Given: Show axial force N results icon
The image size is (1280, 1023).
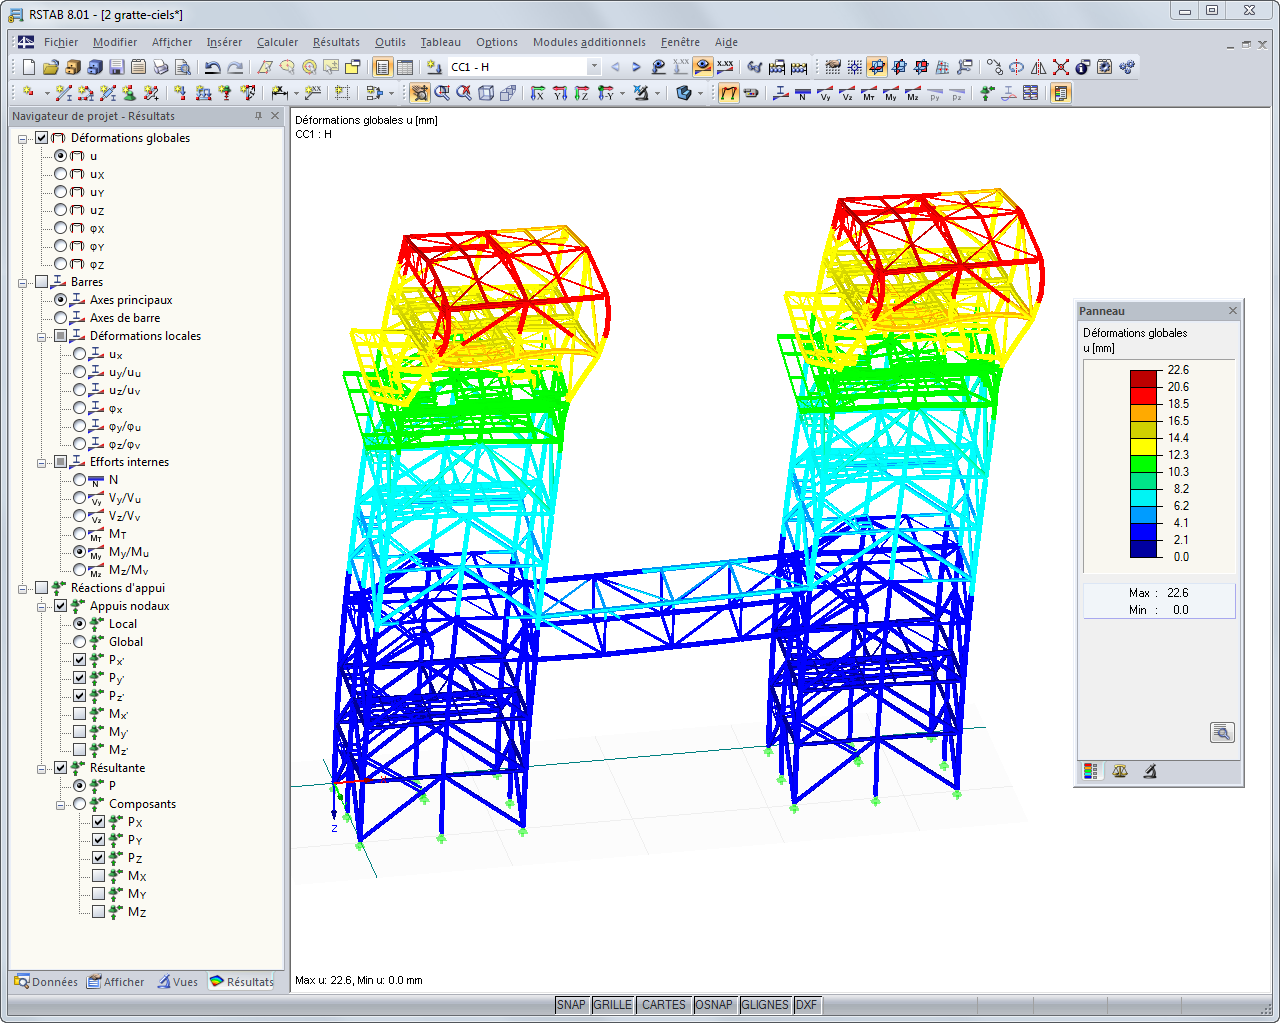Looking at the screenshot, I should click(802, 94).
